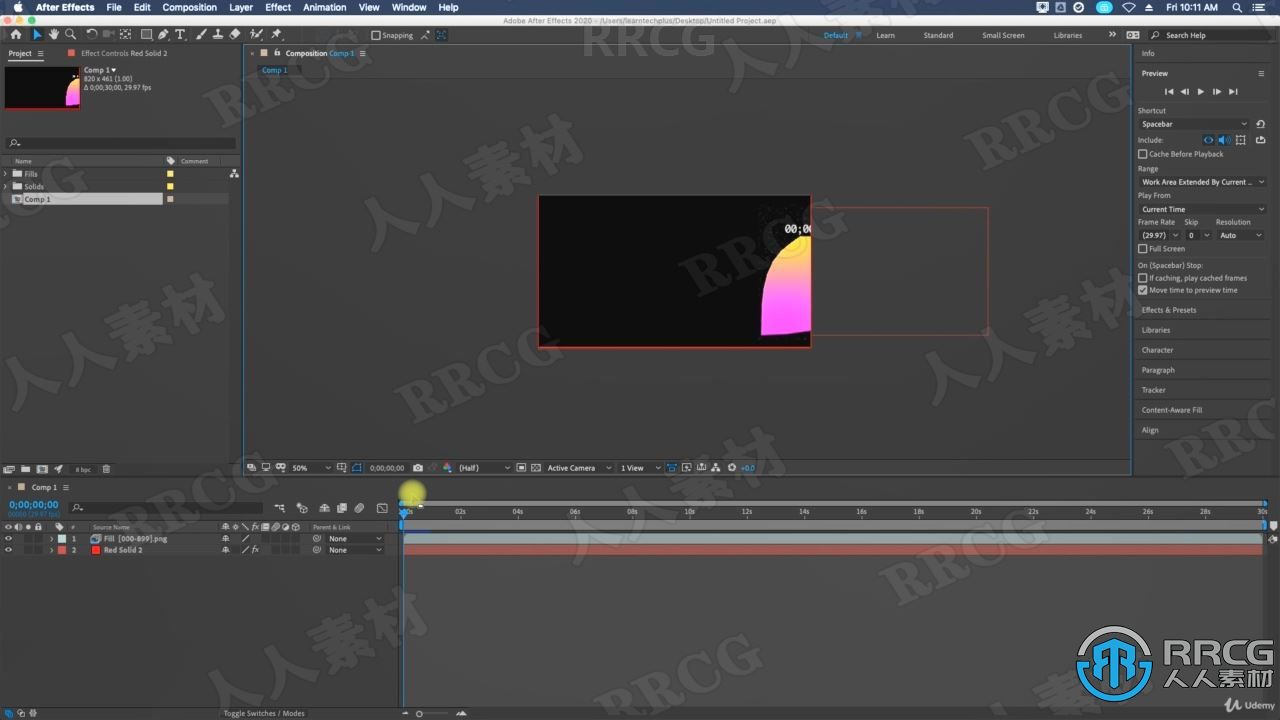Select the Selection arrow tool

[37, 34]
